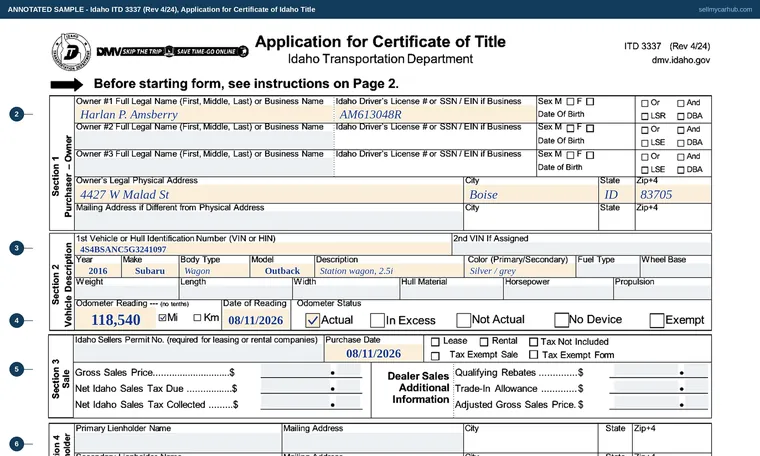The image size is (760, 456).
Task: Tick the DBA checkbox in Owner #1 row
Action: pos(681,116)
